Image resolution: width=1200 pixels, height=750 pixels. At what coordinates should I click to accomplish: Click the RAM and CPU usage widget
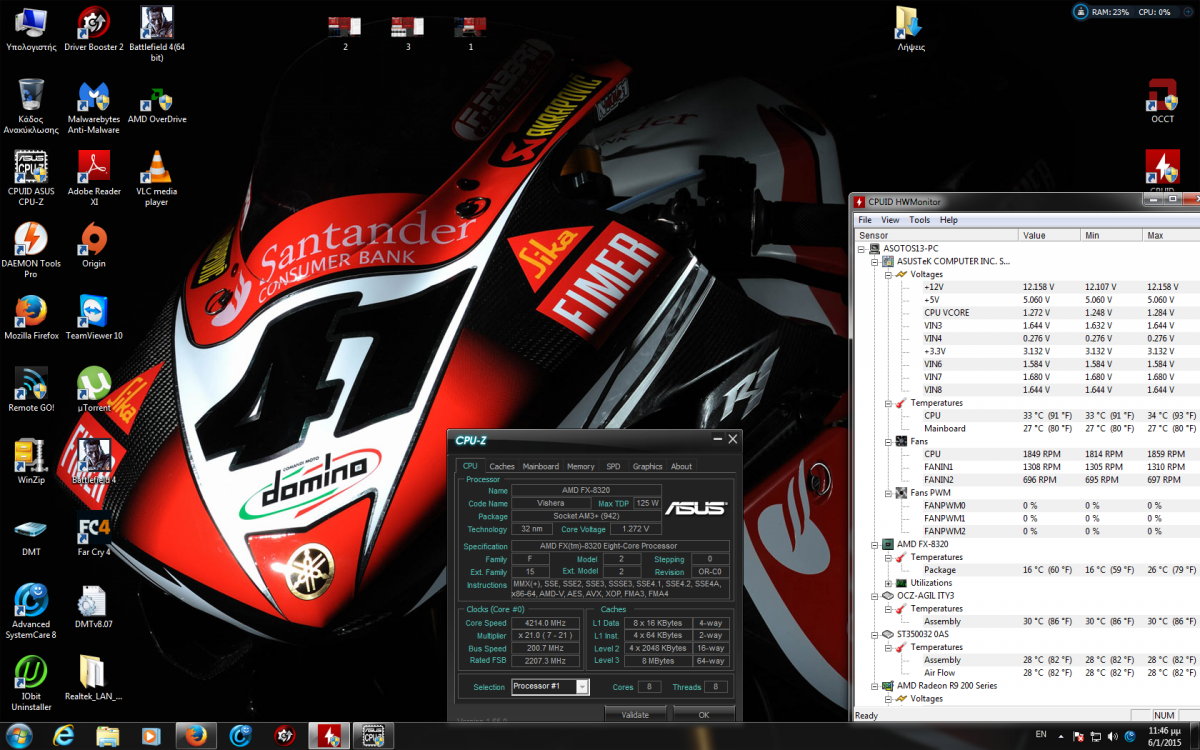click(x=1134, y=12)
